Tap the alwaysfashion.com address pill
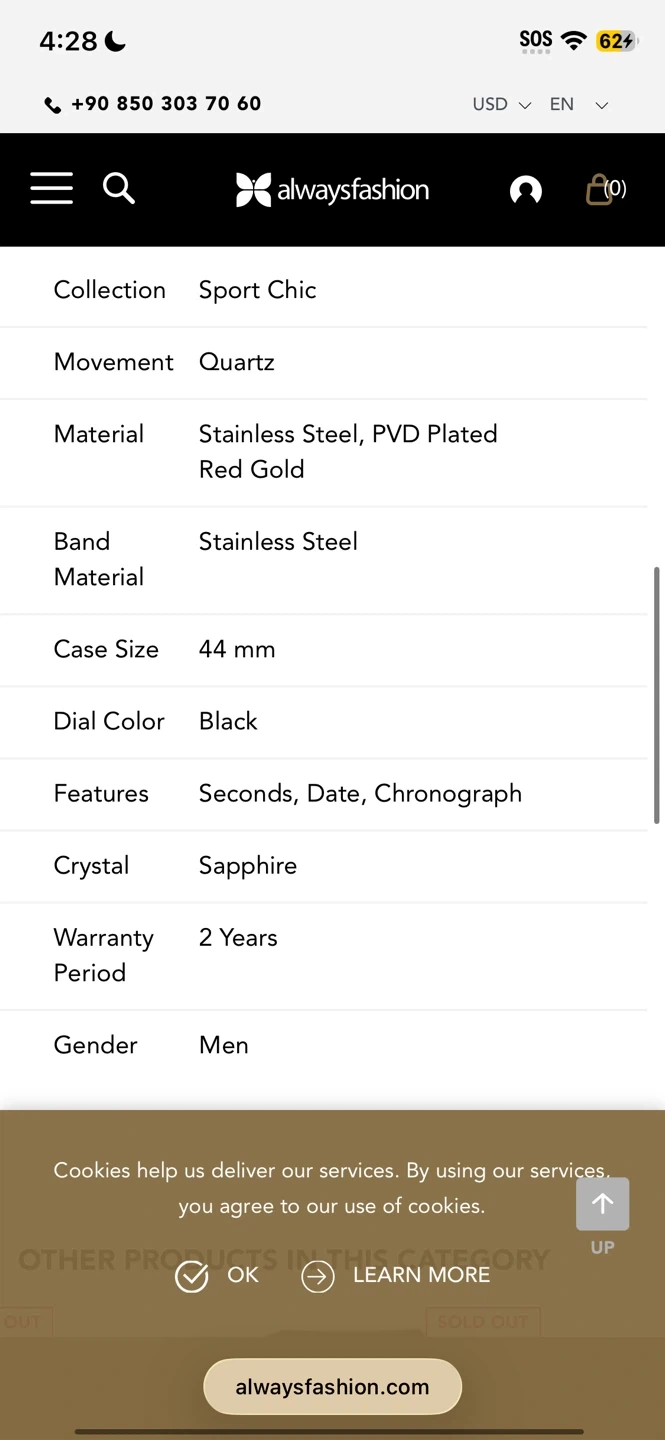The height and width of the screenshot is (1440, 665). [x=332, y=1387]
